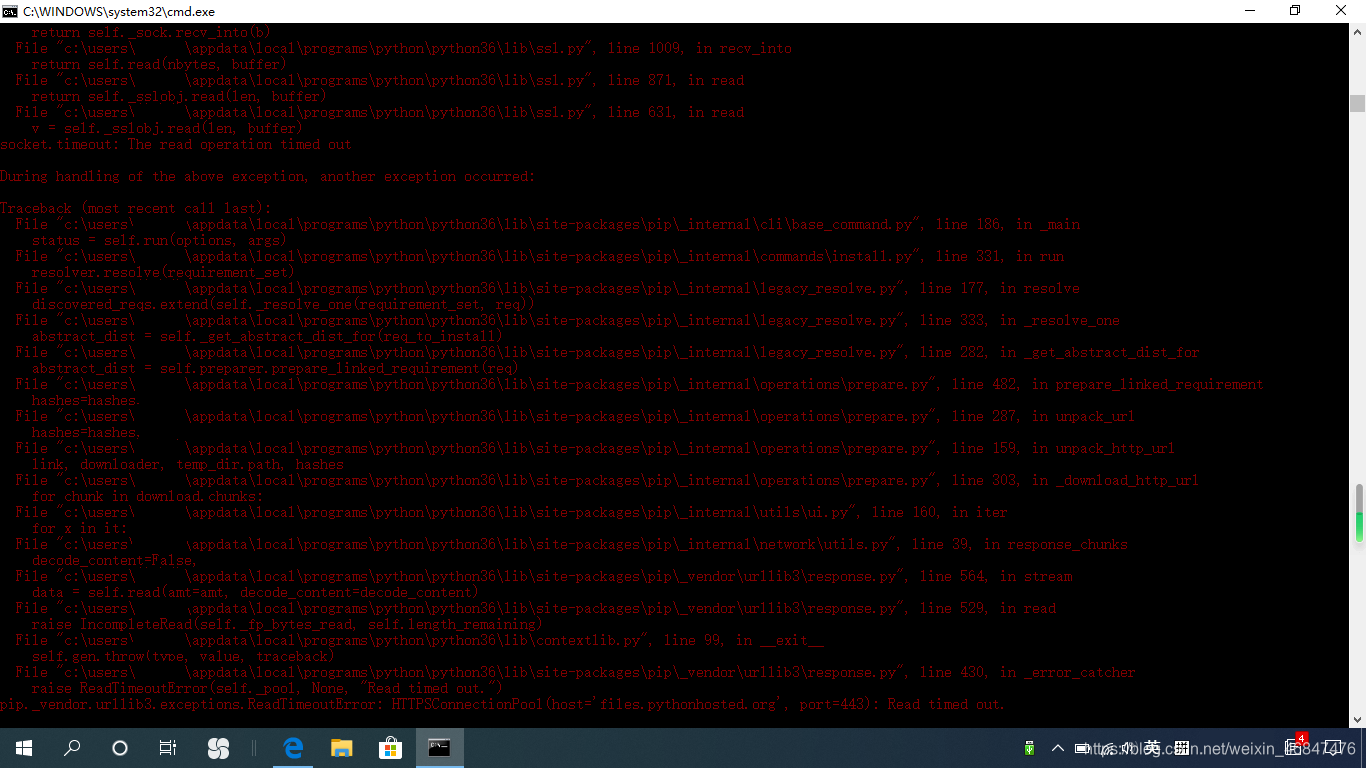This screenshot has height=768, width=1366.
Task: Restore down the cmd.exe window
Action: click(1295, 10)
